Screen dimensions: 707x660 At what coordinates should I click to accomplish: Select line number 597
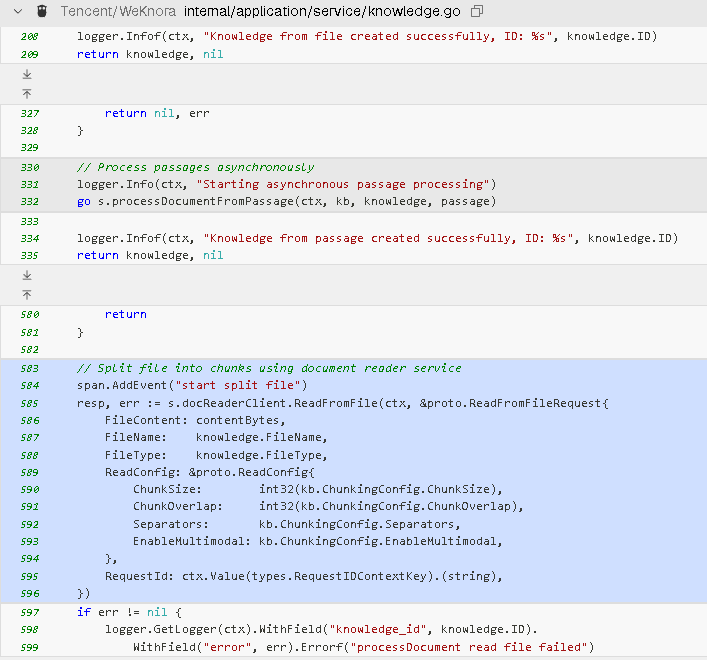30,613
